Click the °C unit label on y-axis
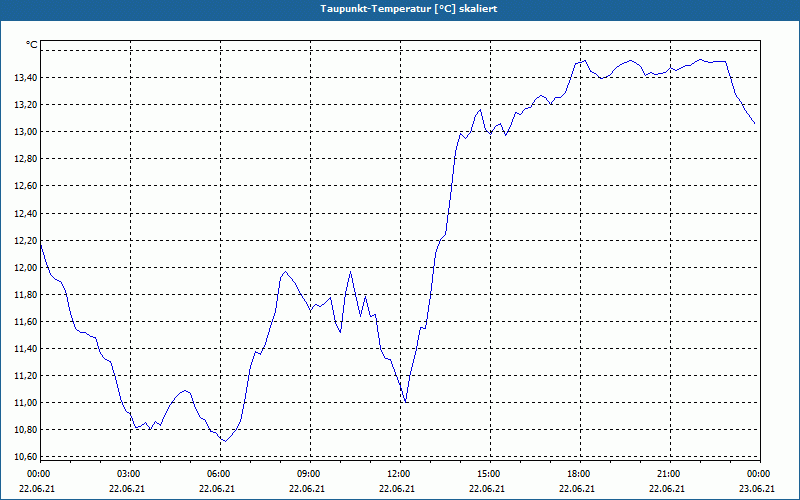This screenshot has width=800, height=500. (x=32, y=45)
